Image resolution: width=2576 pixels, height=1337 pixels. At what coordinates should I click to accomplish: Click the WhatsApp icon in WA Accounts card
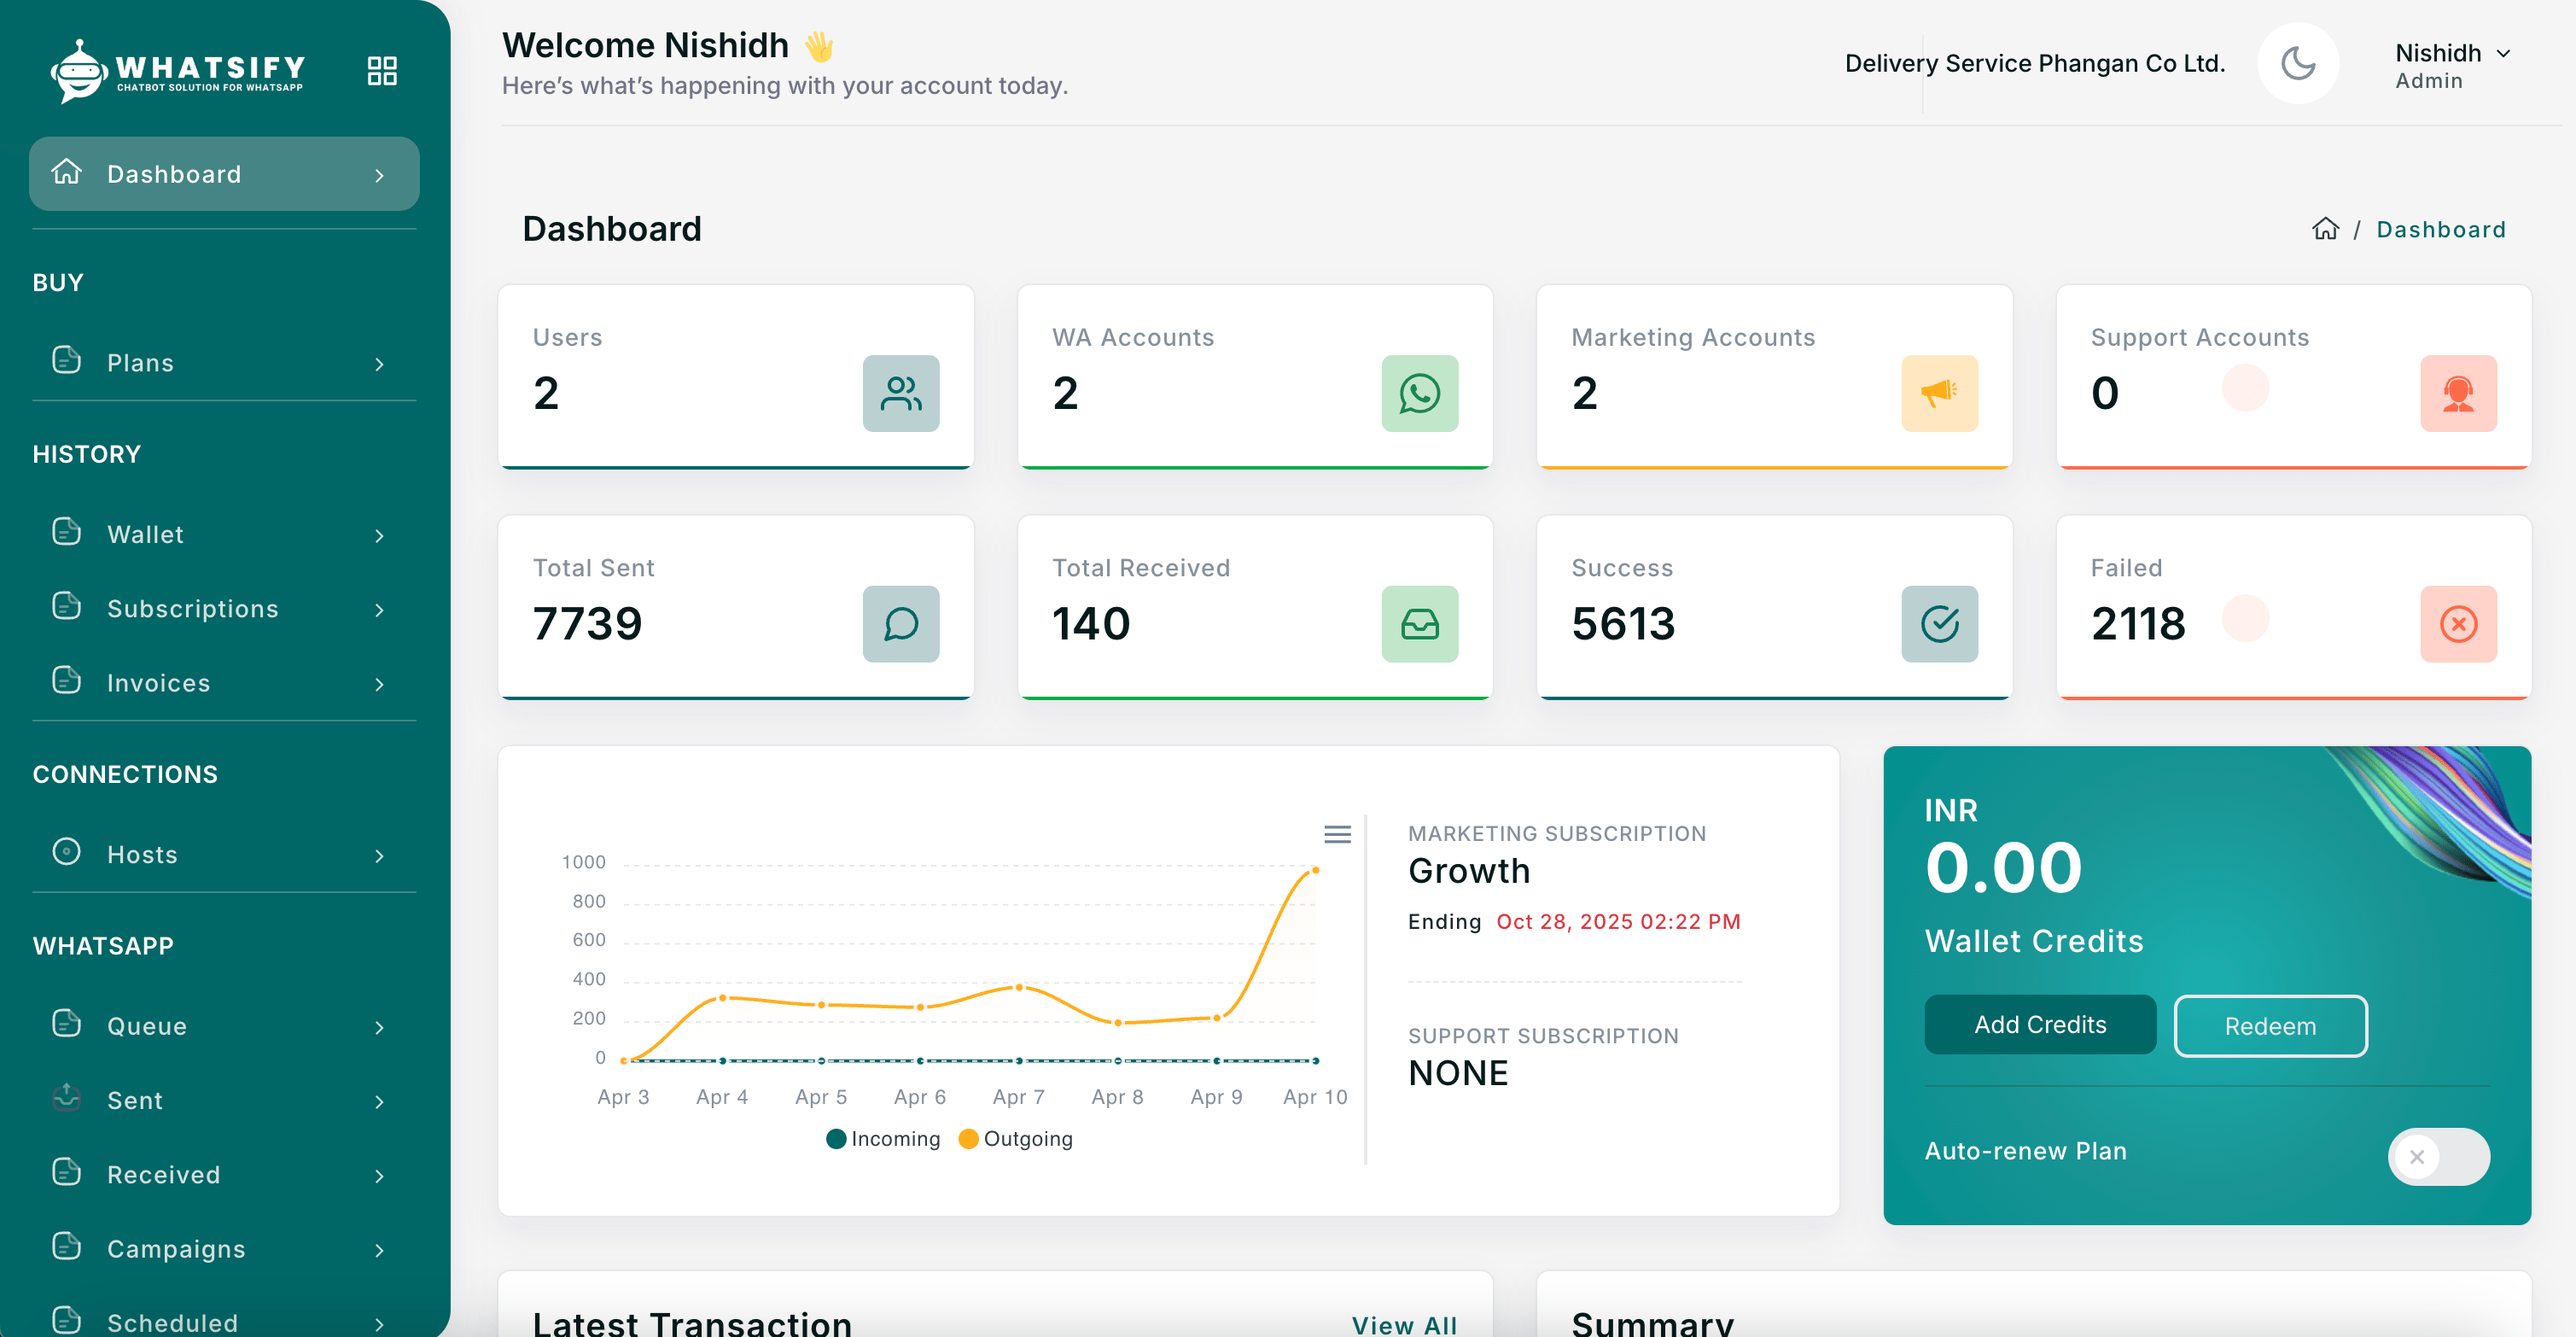pos(1419,393)
